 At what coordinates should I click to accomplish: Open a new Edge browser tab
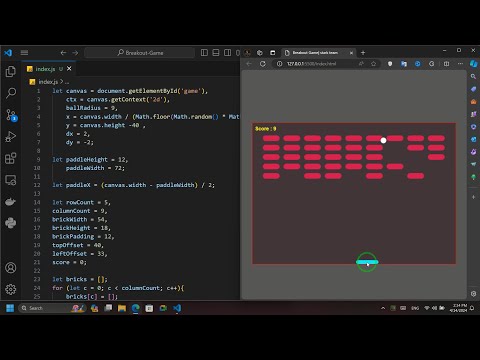click(363, 53)
